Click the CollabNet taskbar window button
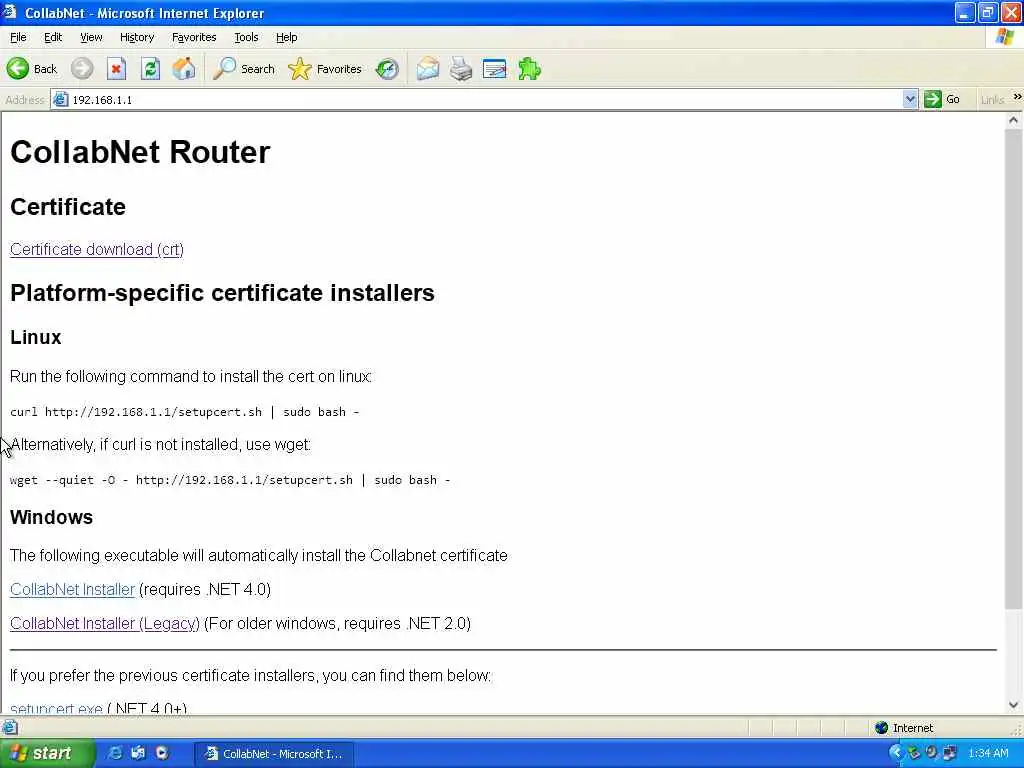Viewport: 1024px width, 768px height. pos(274,753)
